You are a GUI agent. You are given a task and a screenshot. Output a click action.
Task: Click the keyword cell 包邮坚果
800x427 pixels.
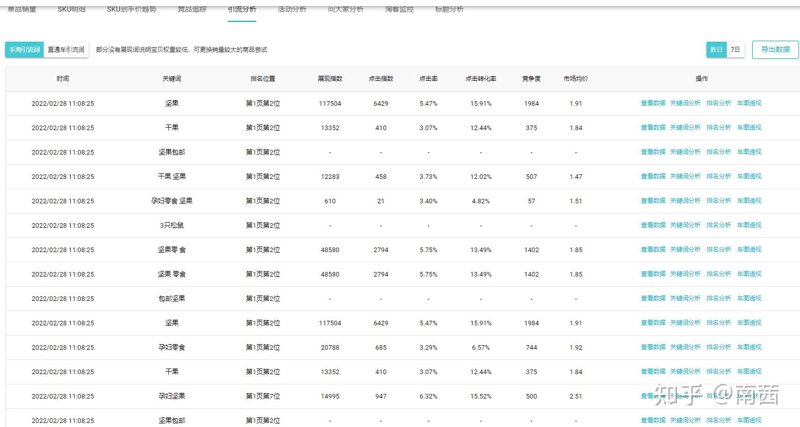tap(172, 298)
